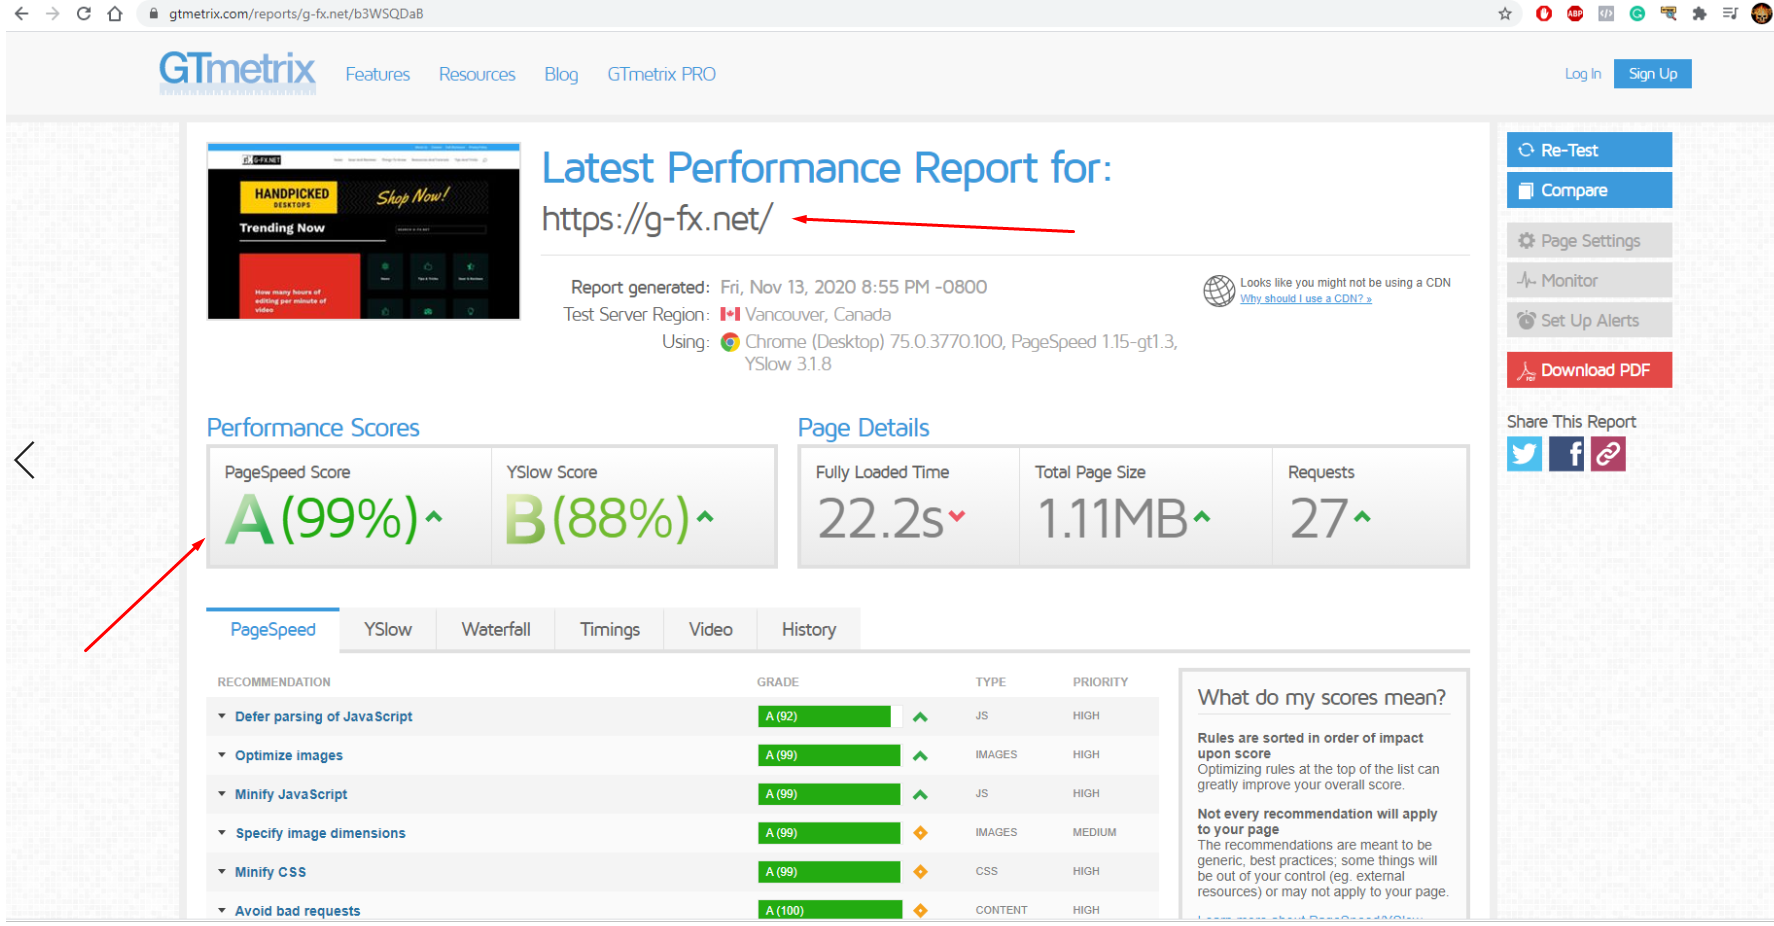Share report via Facebook icon
The width and height of the screenshot is (1774, 926).
(1566, 454)
